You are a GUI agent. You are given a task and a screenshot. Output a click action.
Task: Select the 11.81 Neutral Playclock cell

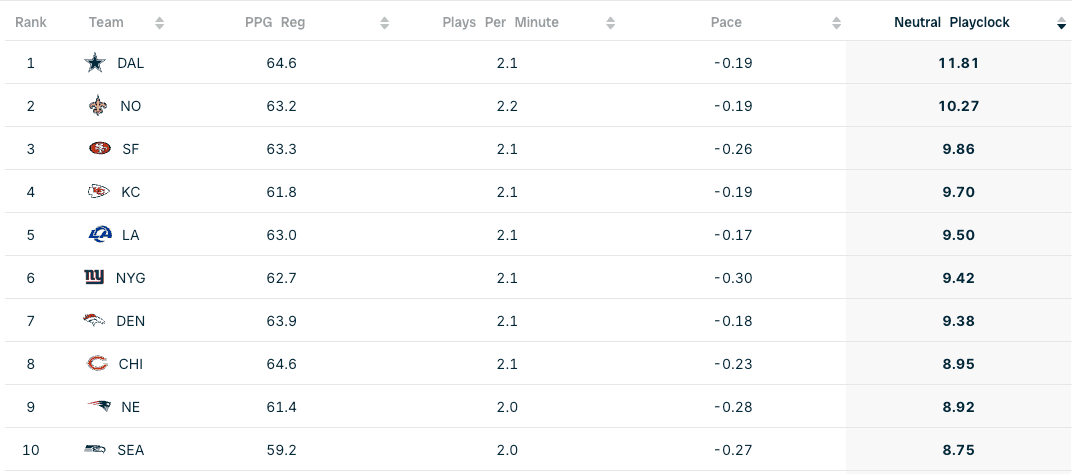(x=959, y=63)
